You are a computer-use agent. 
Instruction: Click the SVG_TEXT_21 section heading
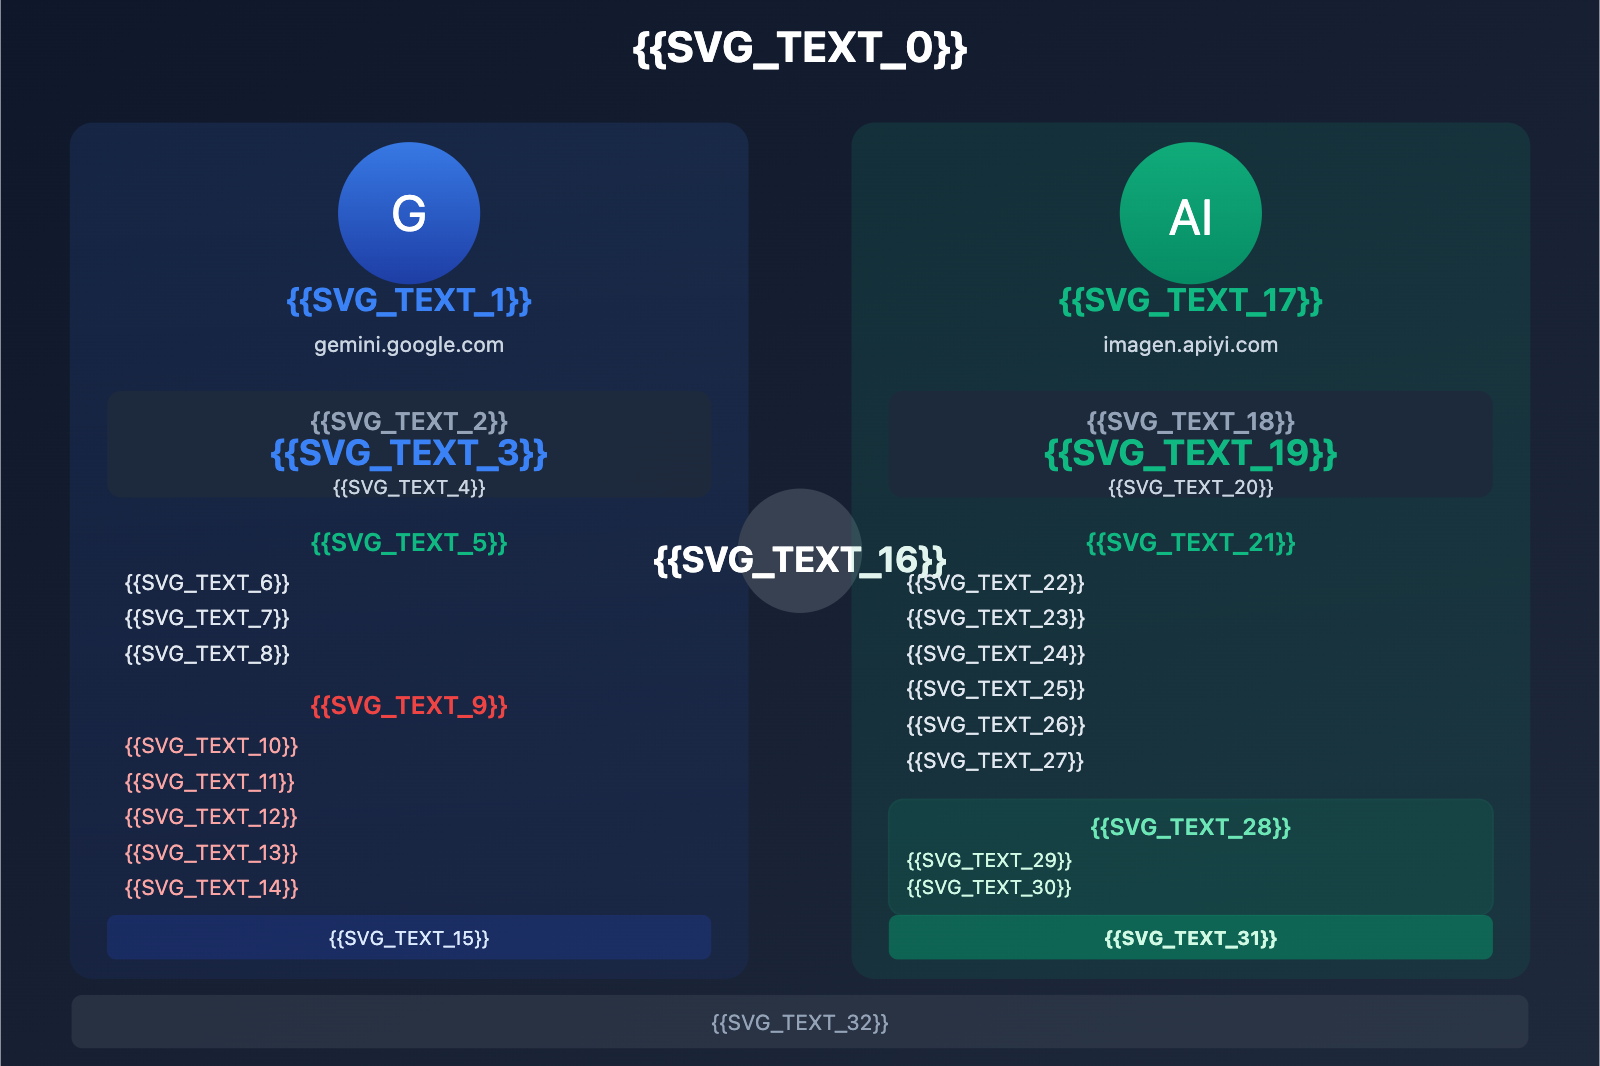tap(1190, 543)
